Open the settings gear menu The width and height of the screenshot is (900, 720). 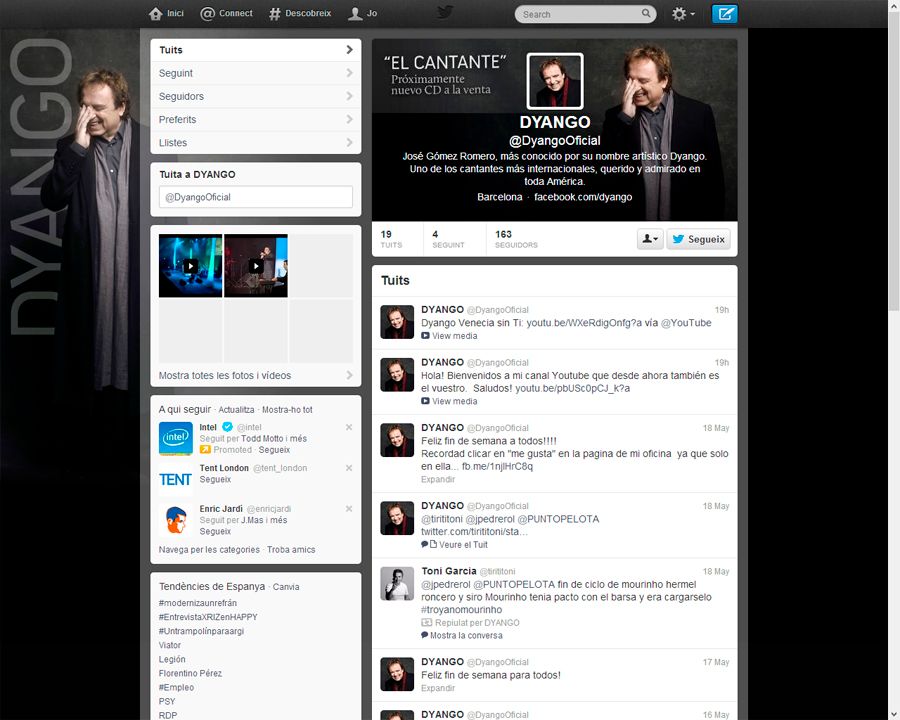point(683,14)
